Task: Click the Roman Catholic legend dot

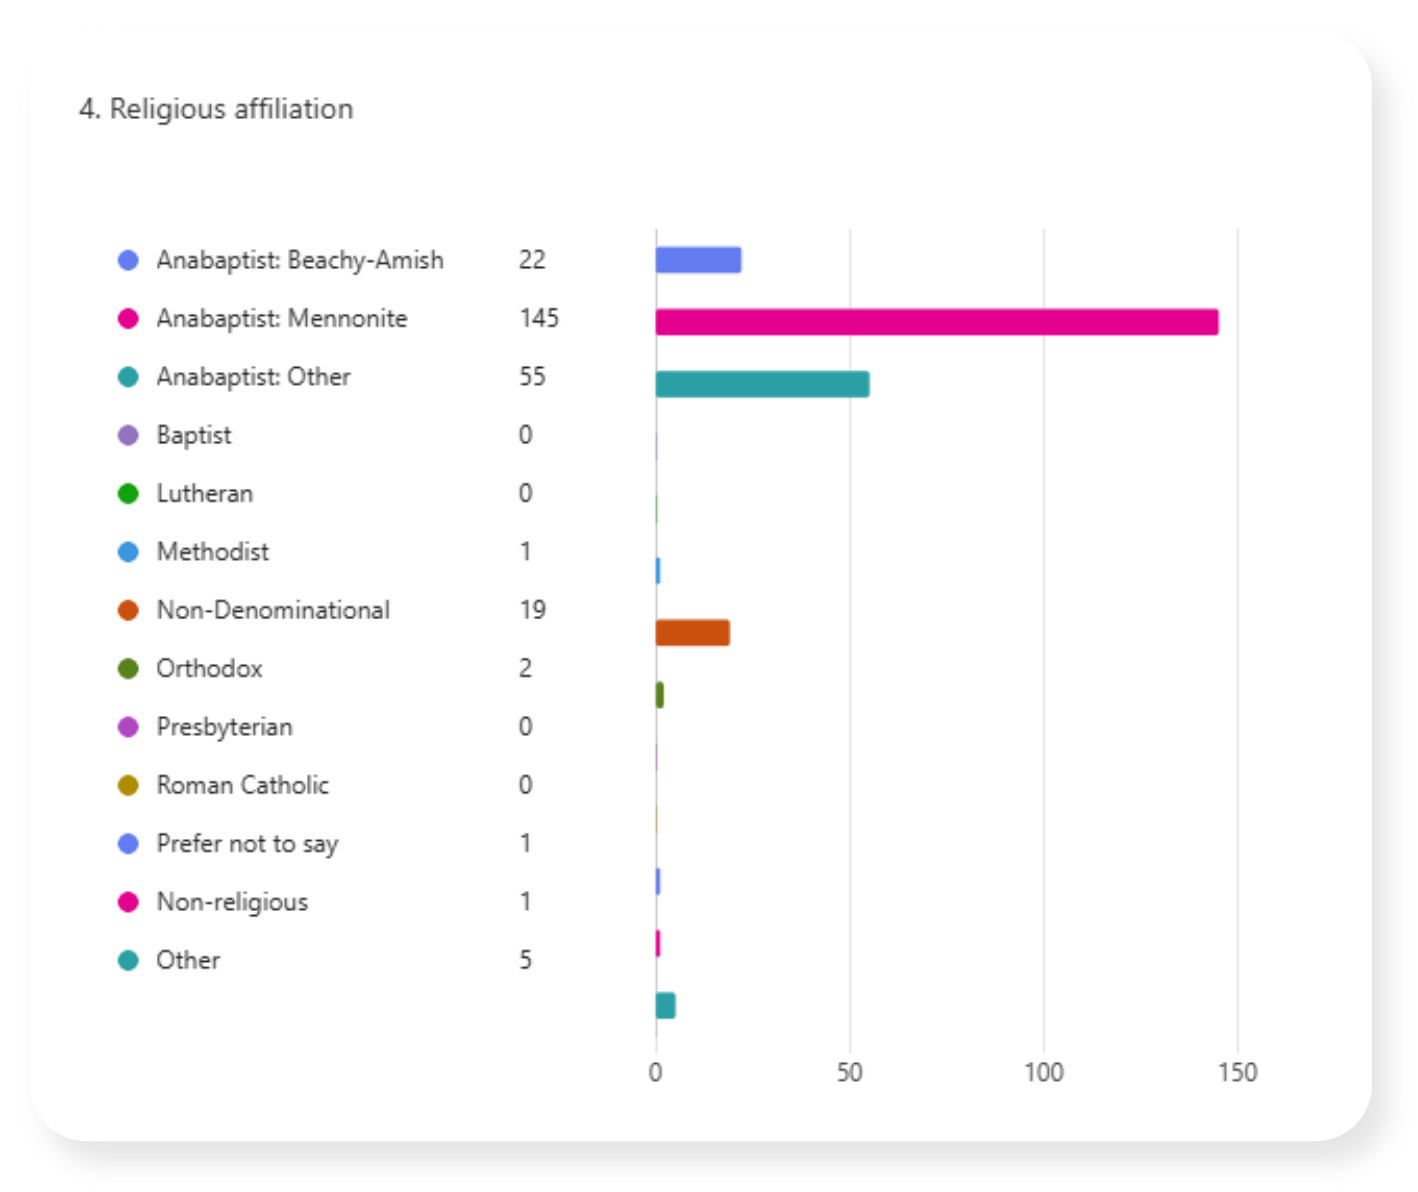Action: [x=128, y=785]
